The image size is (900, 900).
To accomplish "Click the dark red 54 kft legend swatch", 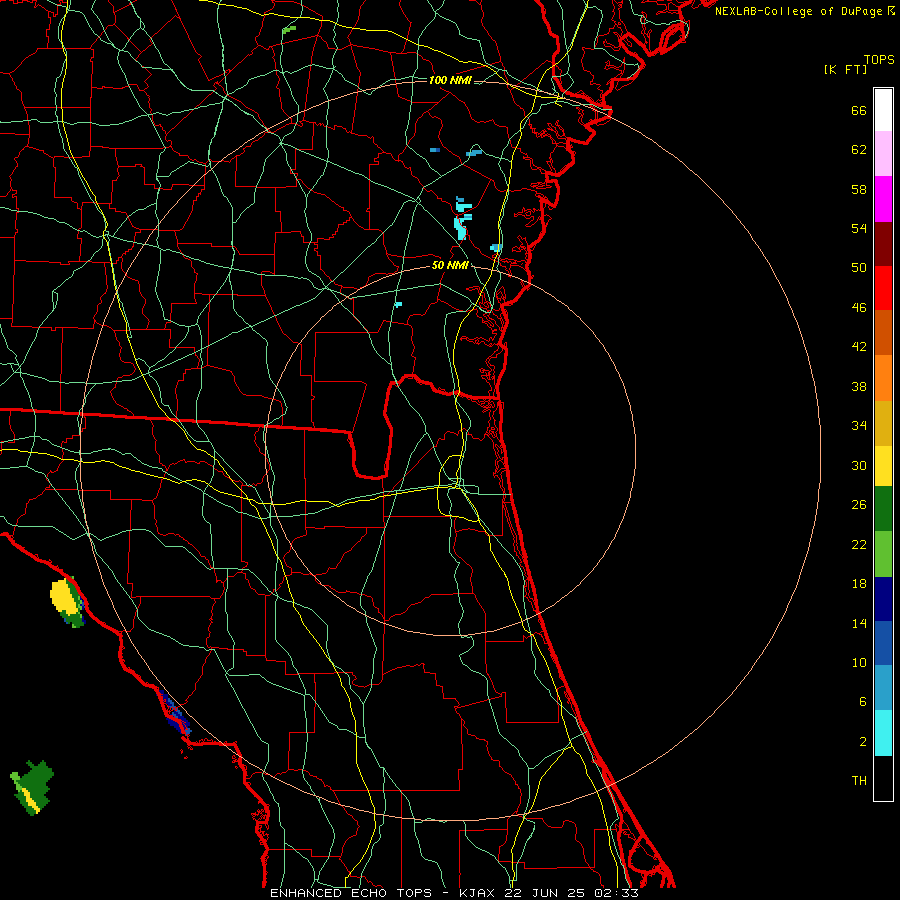I will 883,244.
